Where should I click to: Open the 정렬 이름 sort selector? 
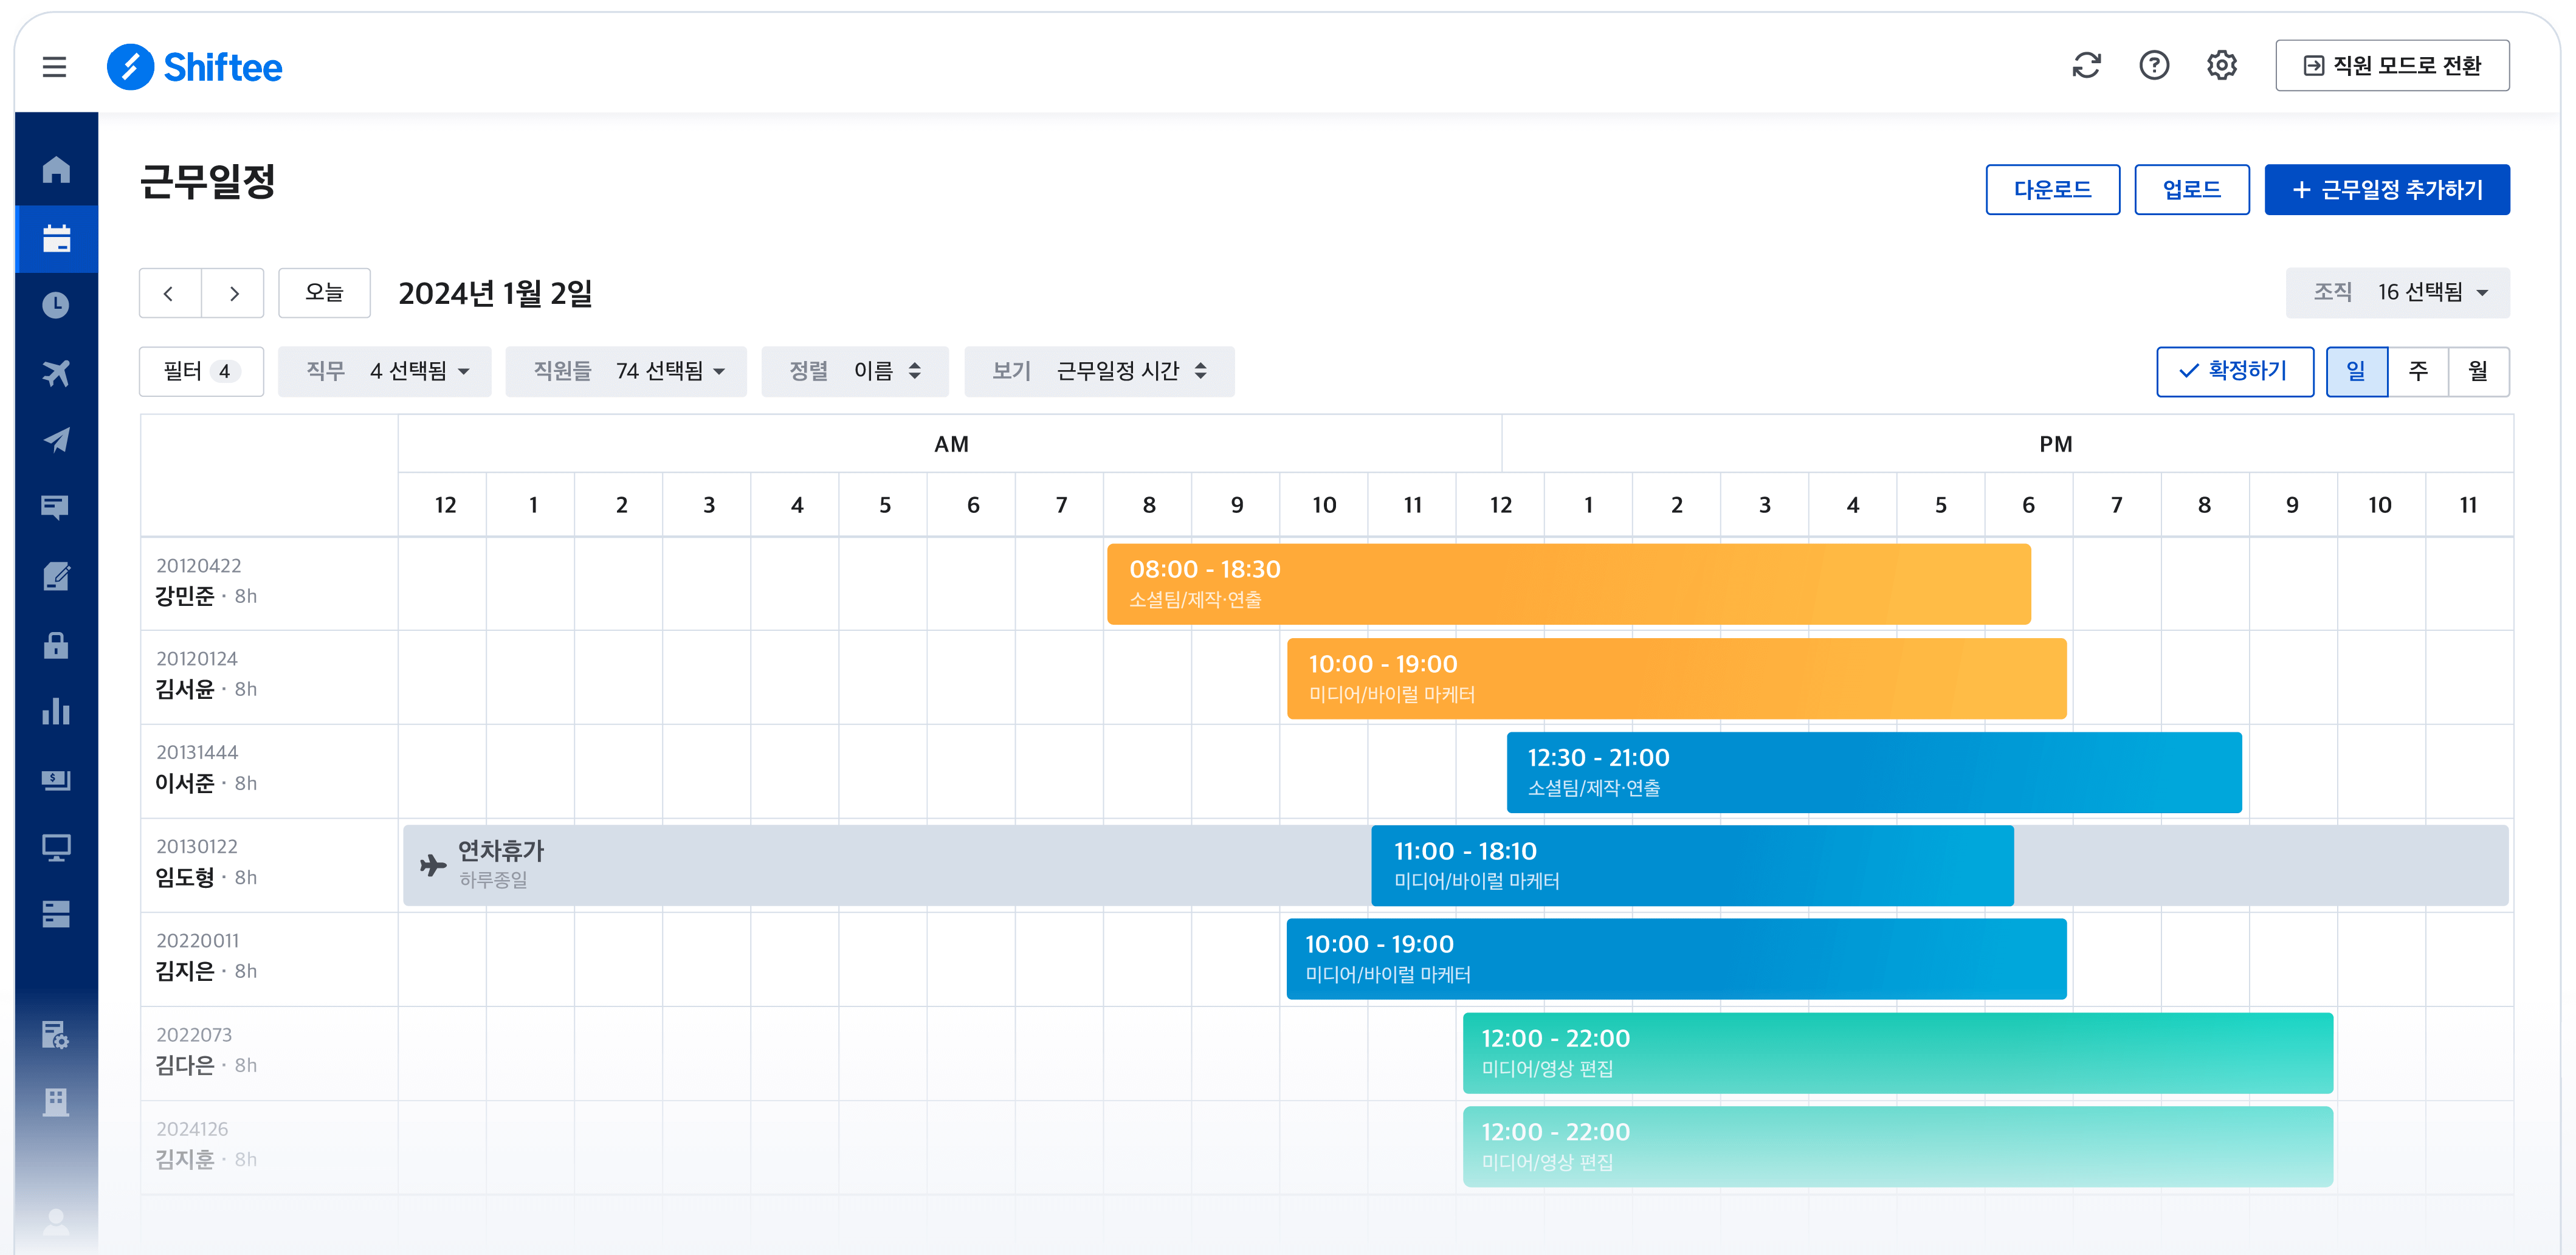[x=854, y=372]
